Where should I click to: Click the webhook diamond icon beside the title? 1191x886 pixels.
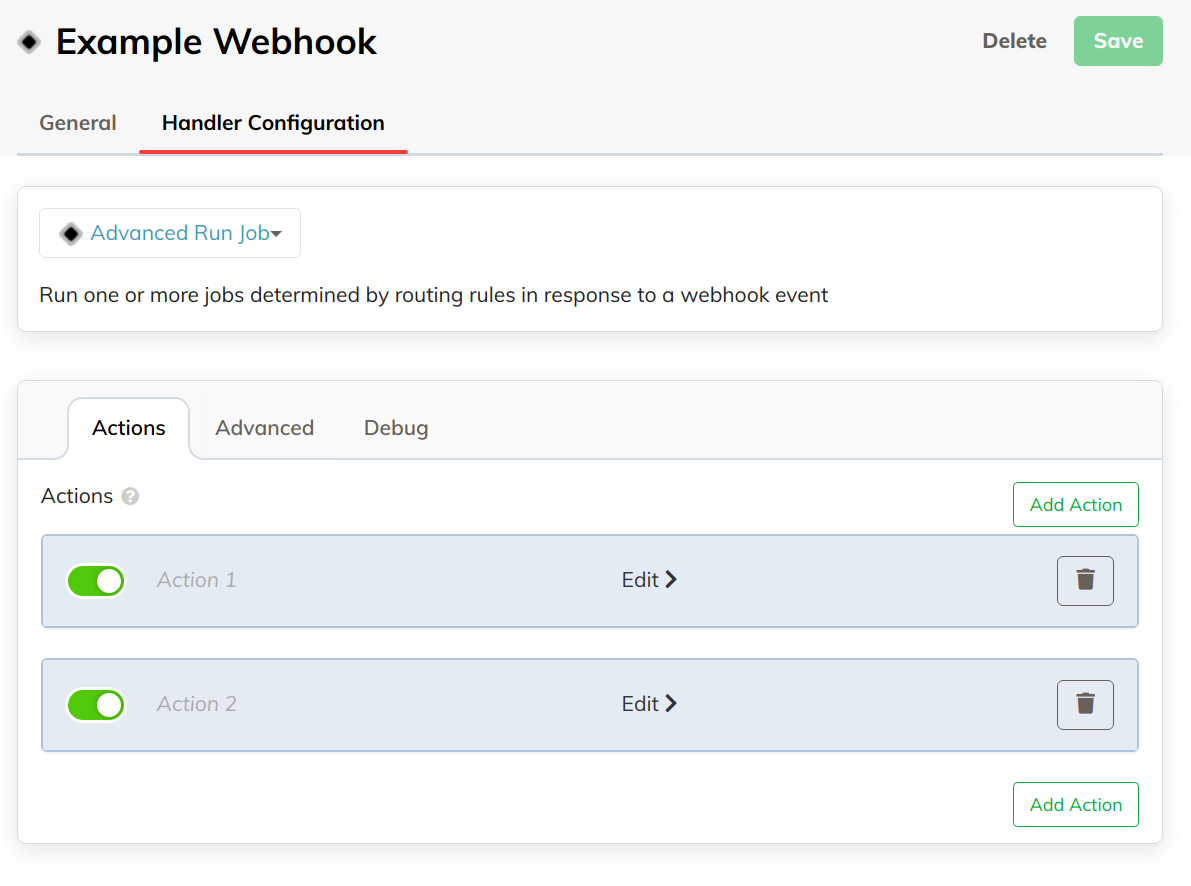(x=30, y=42)
